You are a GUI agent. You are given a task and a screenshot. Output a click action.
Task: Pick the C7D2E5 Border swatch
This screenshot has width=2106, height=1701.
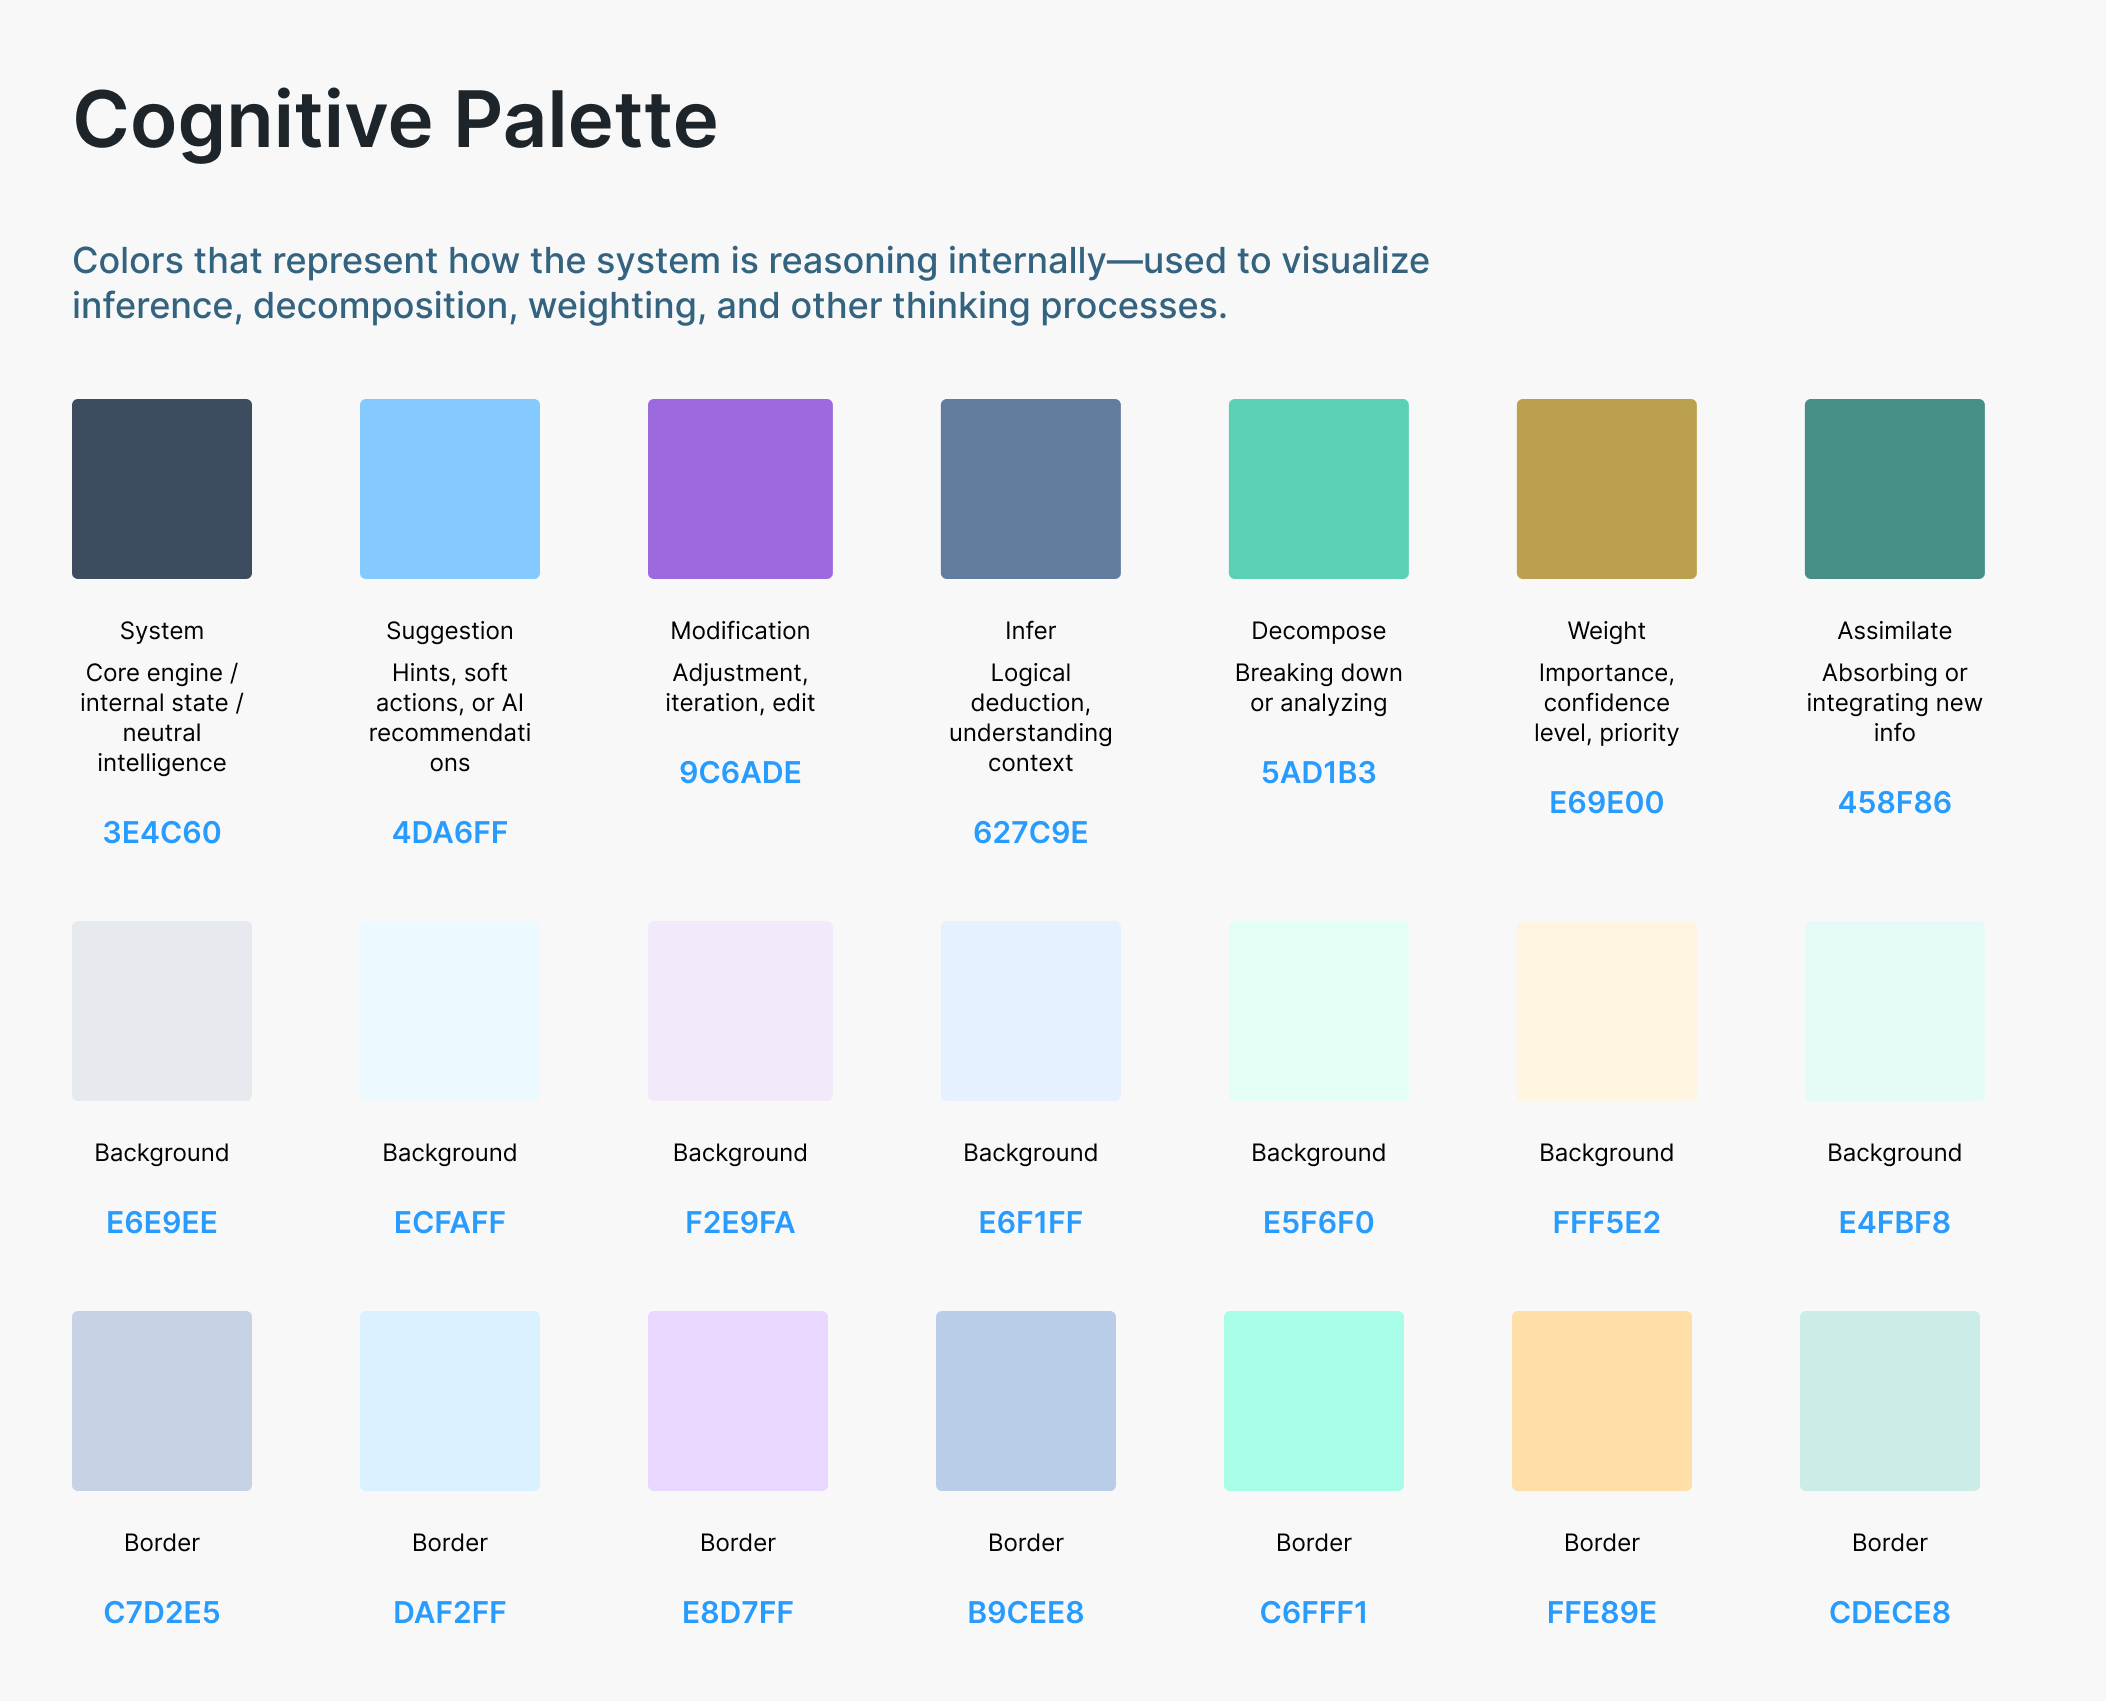(x=161, y=1401)
